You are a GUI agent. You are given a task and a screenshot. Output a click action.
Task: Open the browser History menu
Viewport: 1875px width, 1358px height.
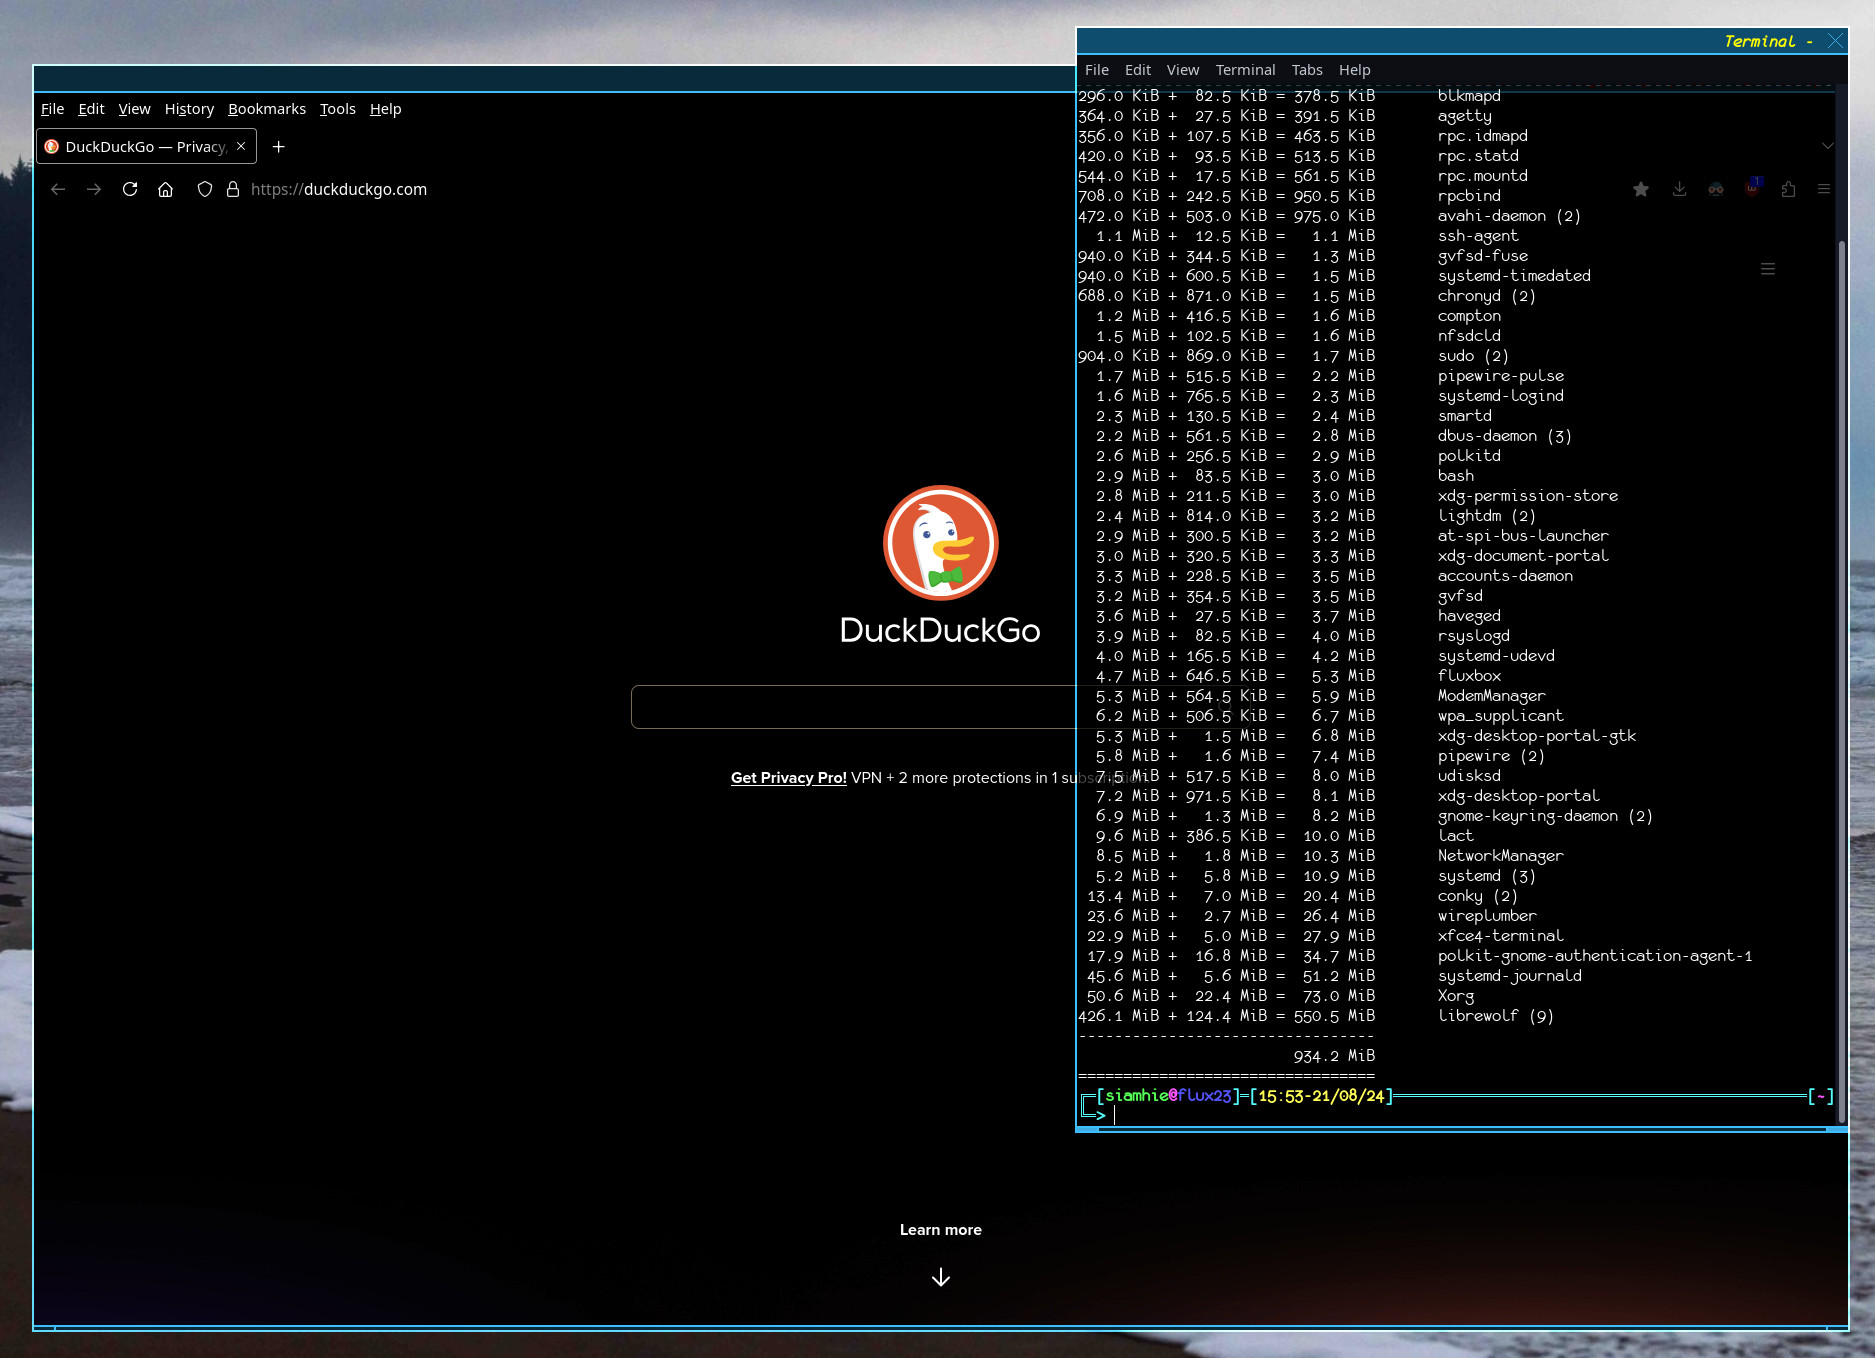coord(189,109)
